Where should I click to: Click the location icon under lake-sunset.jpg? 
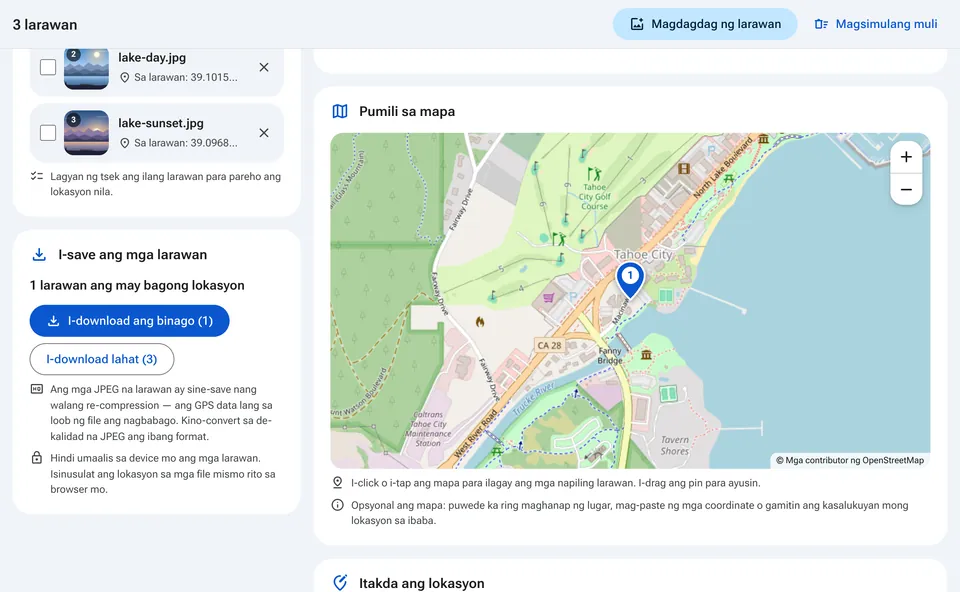point(124,143)
